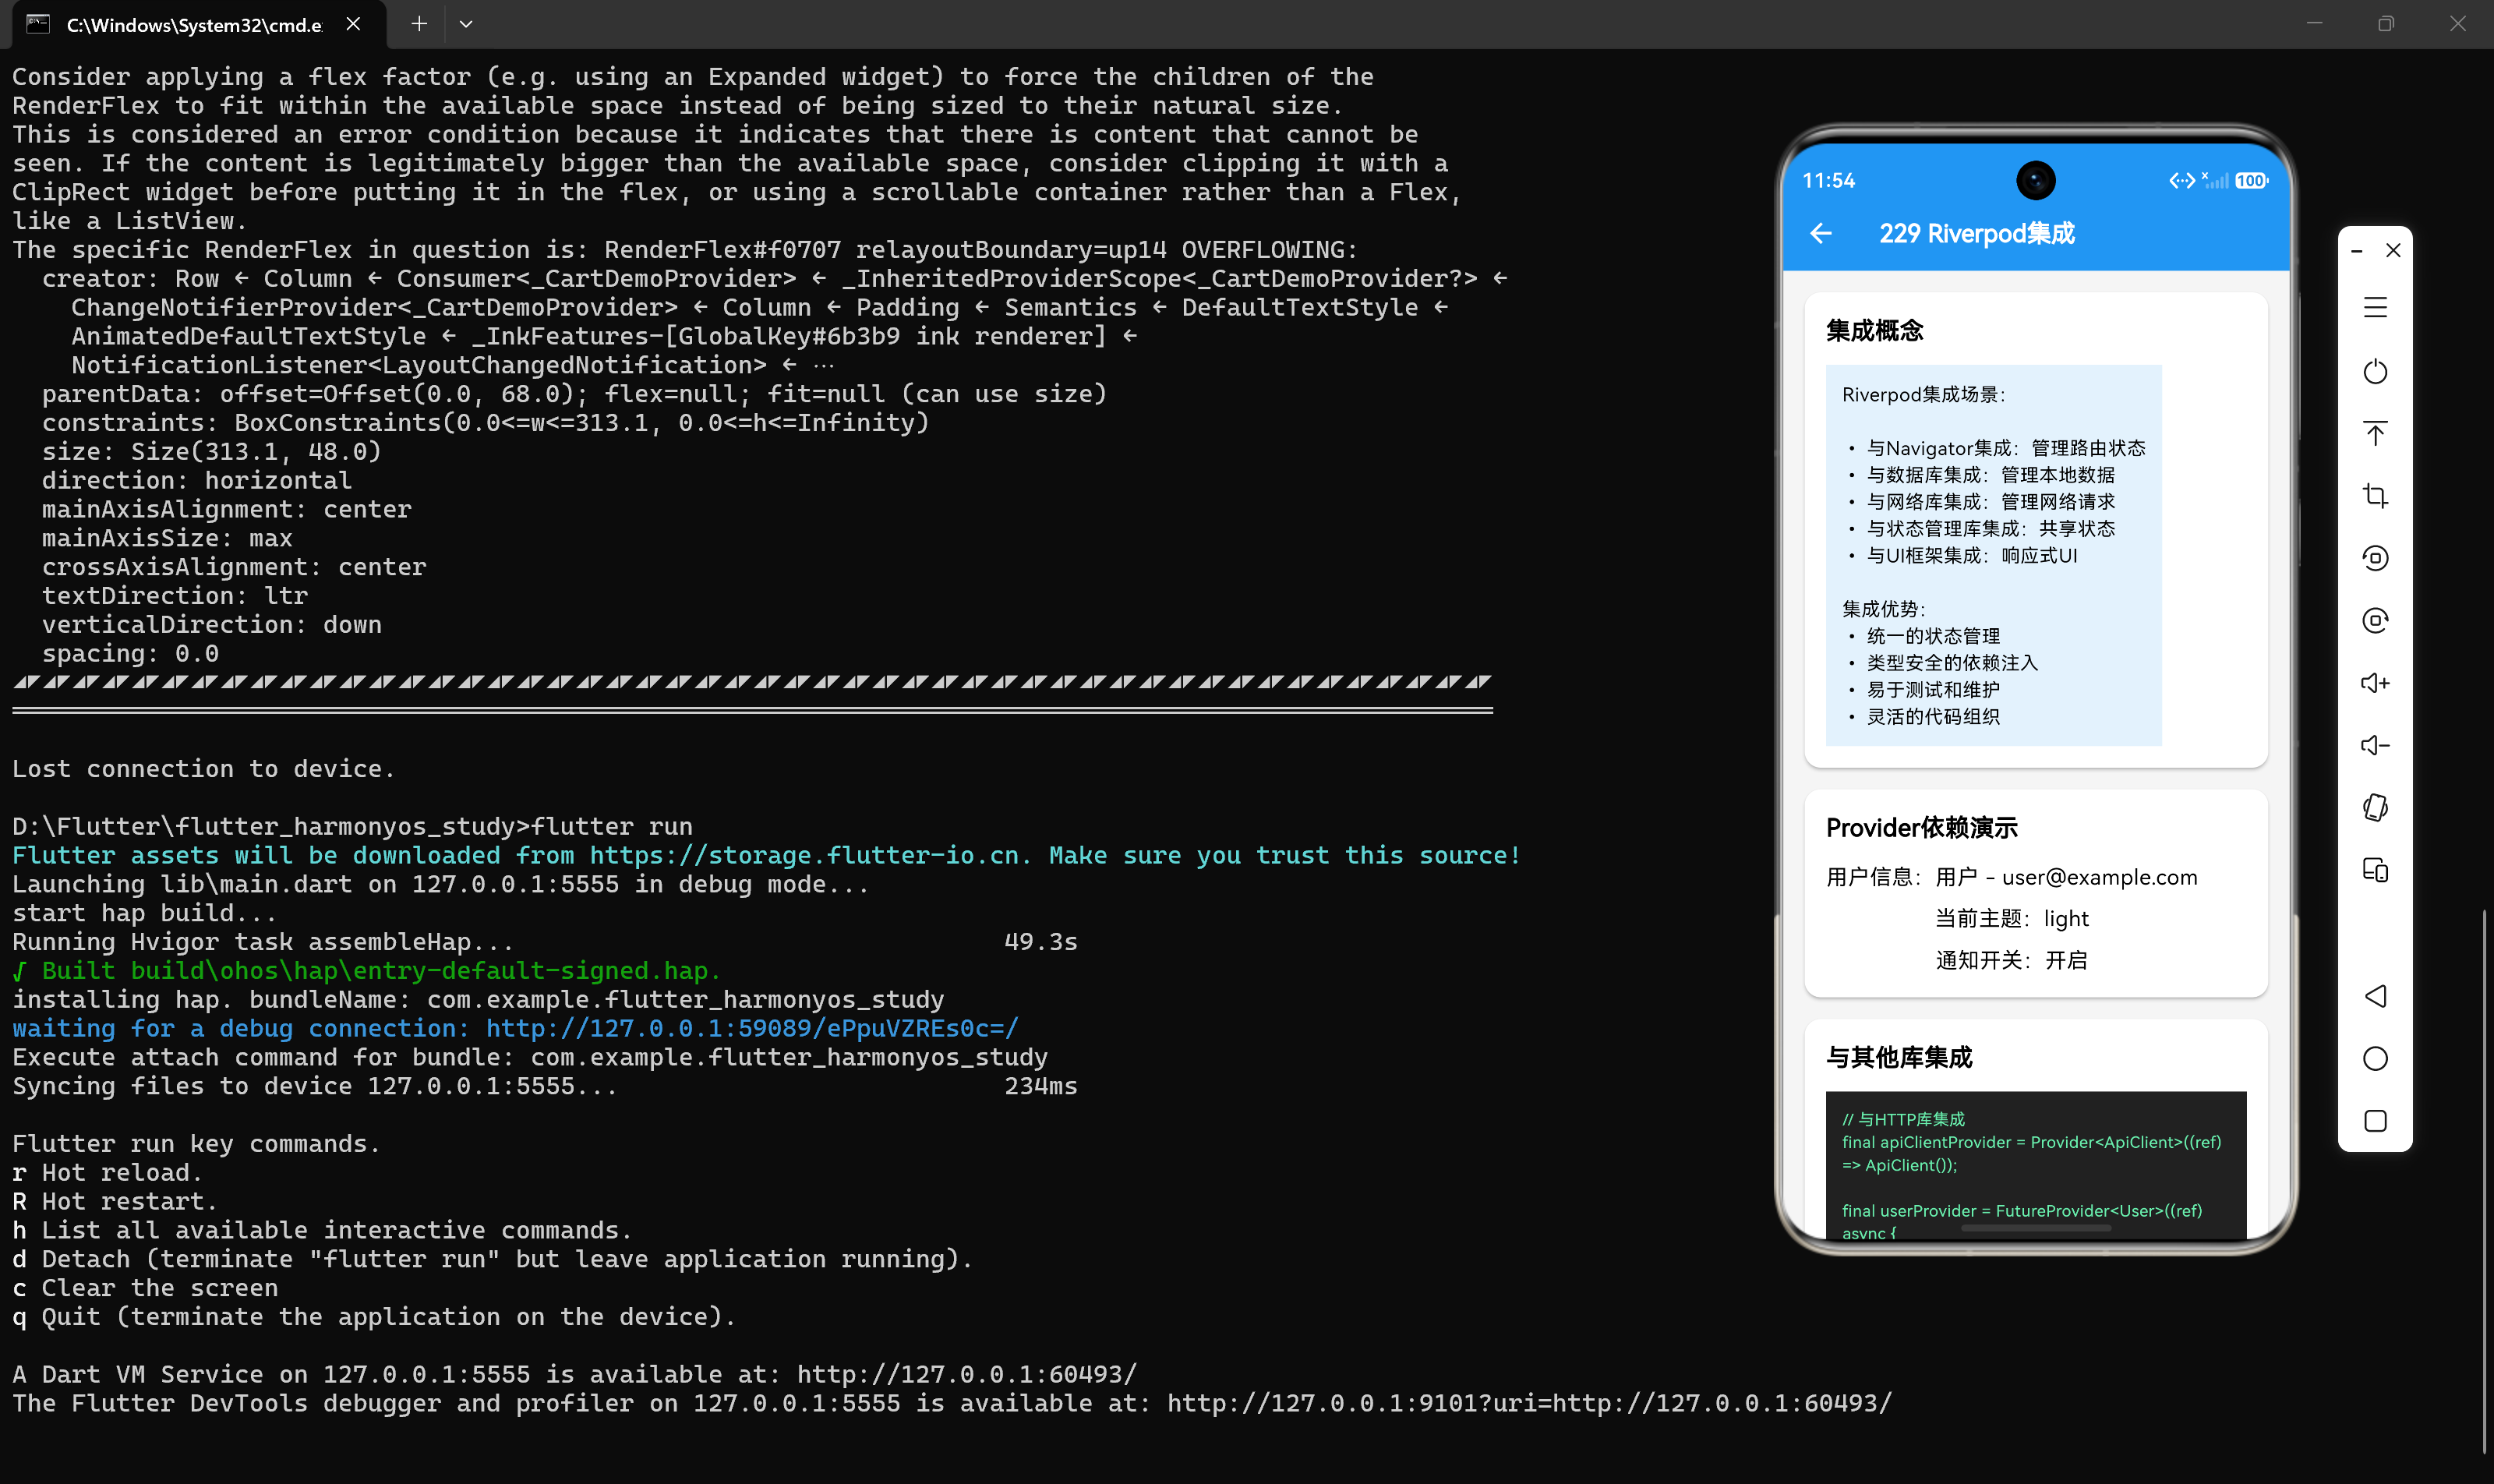Click the square Recents navigation icon
The width and height of the screenshot is (2494, 1484).
tap(2375, 1121)
